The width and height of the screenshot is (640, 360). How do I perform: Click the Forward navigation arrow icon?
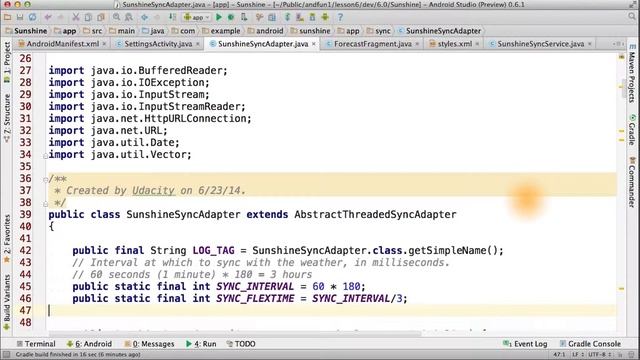tap(157, 17)
